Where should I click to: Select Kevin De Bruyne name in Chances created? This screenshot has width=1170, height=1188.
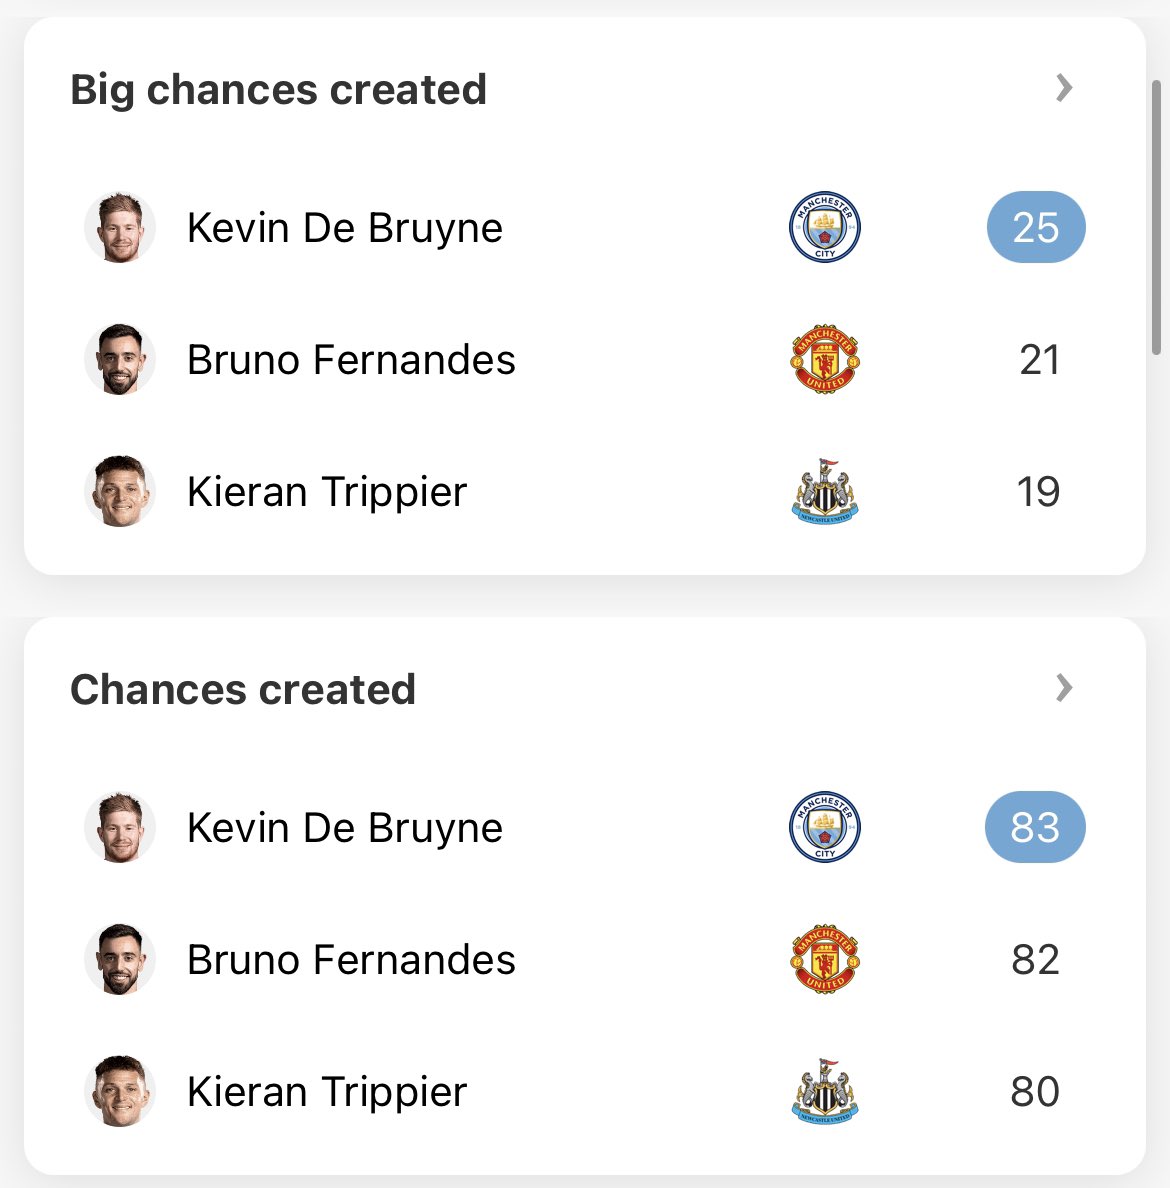click(345, 828)
